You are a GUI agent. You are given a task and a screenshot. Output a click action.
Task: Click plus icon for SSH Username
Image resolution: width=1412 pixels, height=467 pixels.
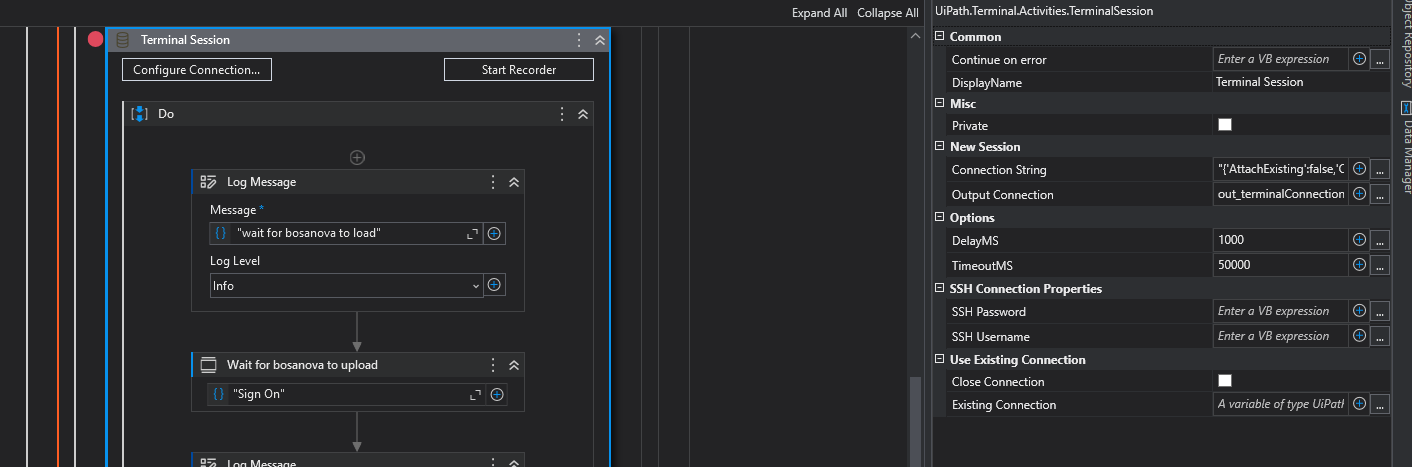pyautogui.click(x=1359, y=336)
